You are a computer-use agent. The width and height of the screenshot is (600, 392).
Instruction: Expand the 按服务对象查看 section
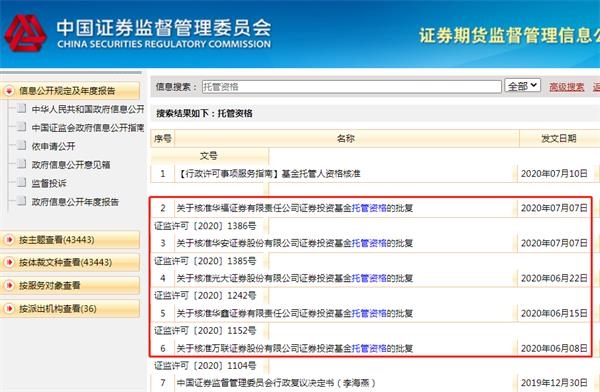70,286
